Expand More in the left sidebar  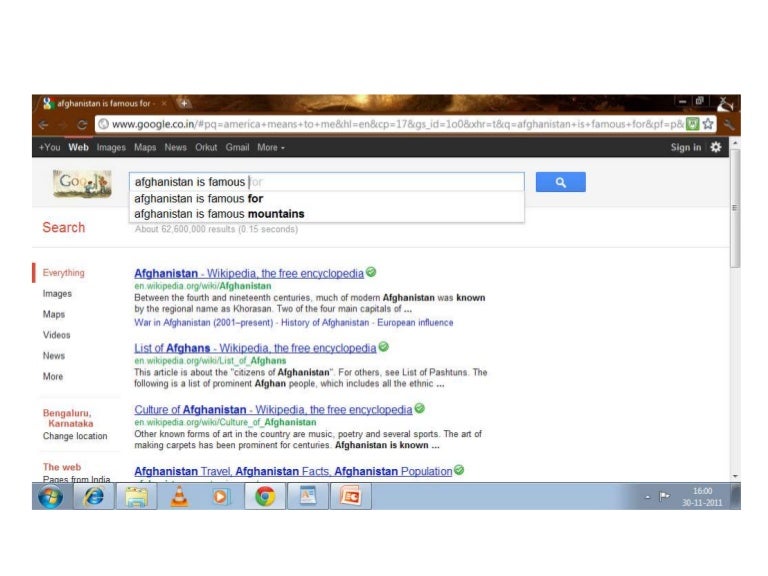pyautogui.click(x=52, y=377)
